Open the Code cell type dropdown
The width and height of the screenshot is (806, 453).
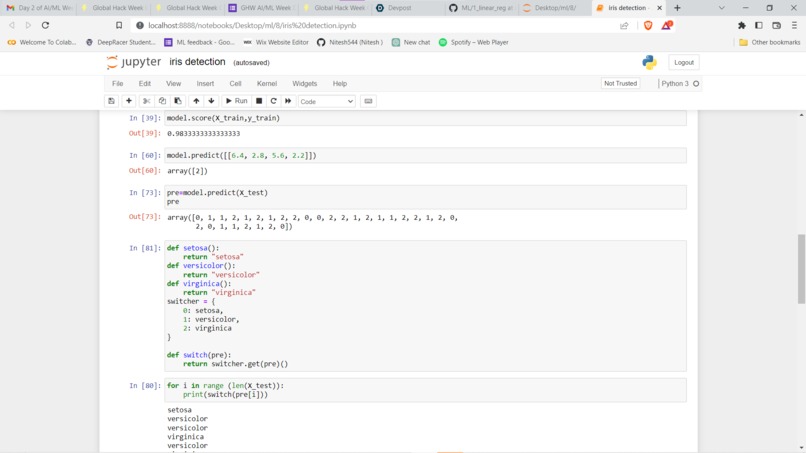(327, 102)
